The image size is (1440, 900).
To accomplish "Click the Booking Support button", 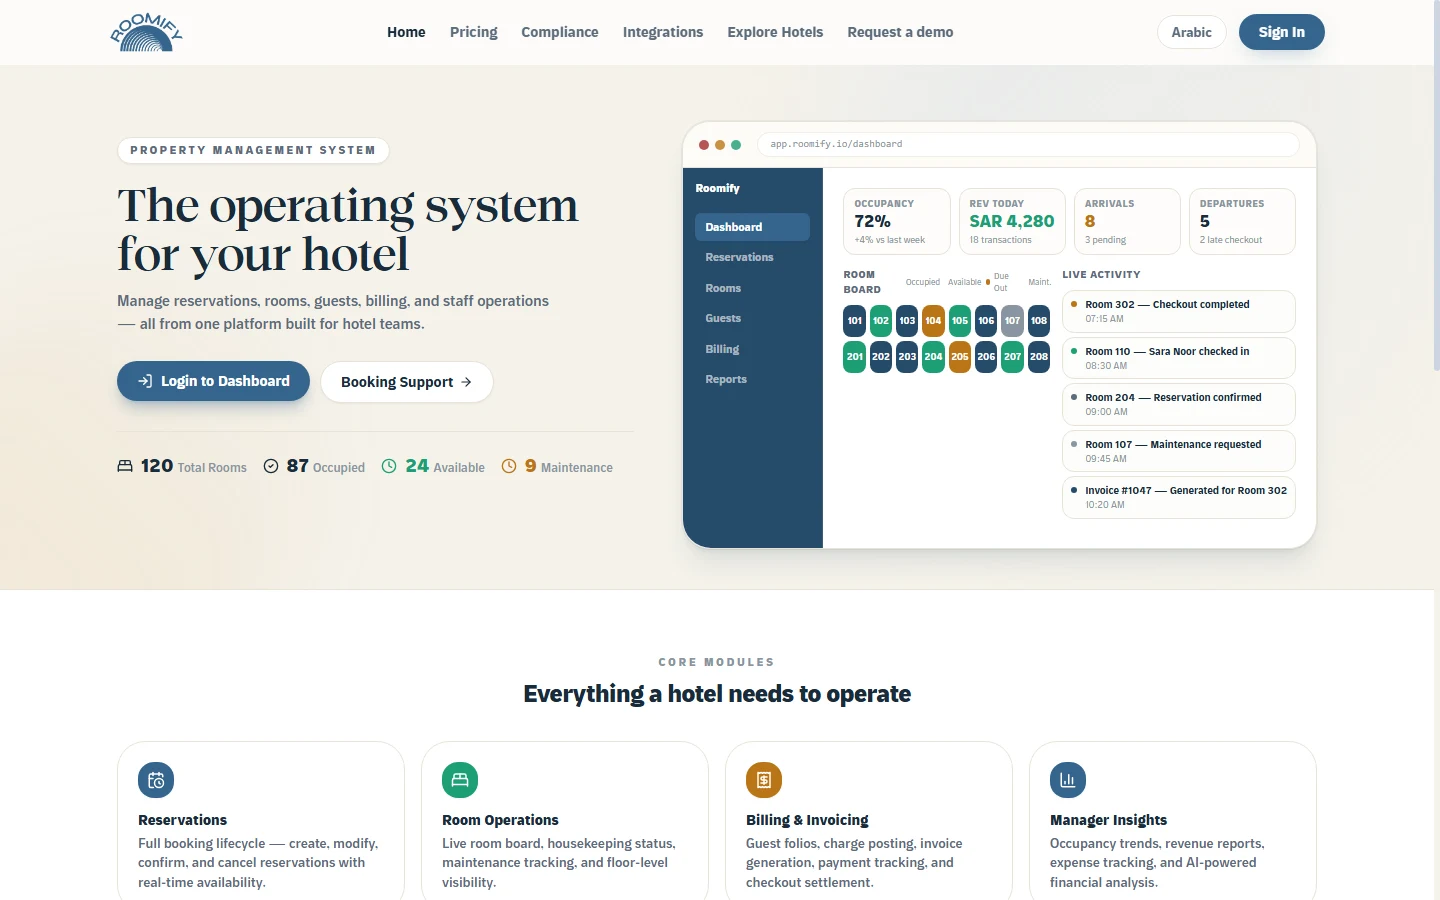I will pyautogui.click(x=407, y=382).
